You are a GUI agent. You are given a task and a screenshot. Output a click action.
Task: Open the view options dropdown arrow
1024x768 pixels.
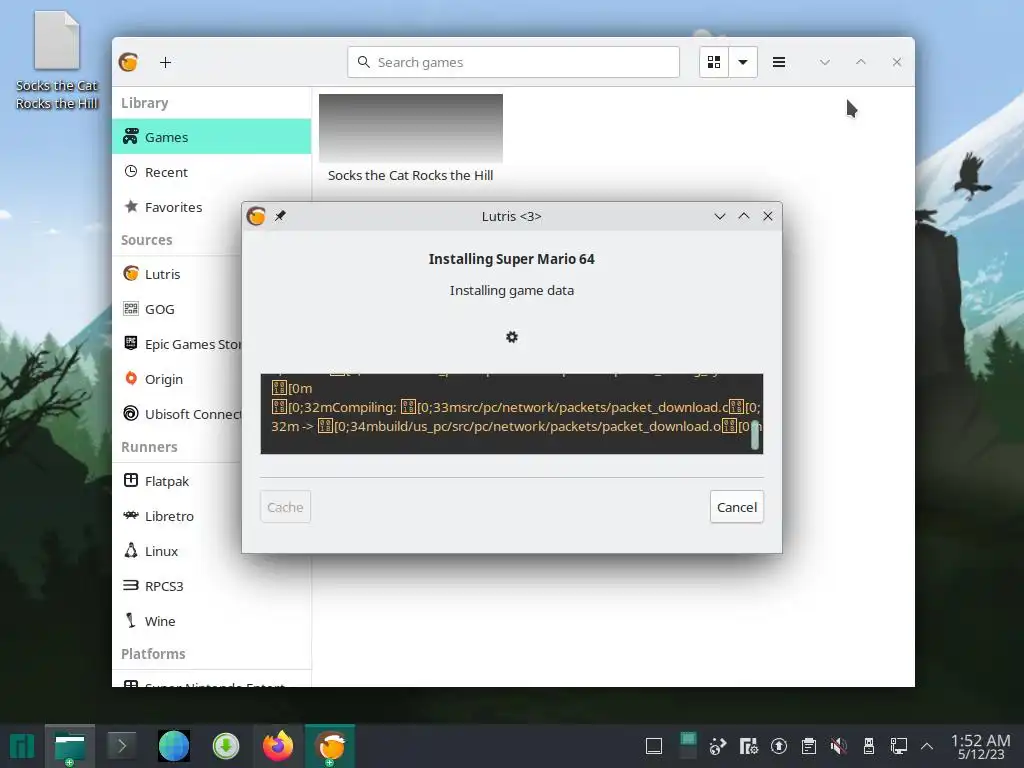pos(743,62)
